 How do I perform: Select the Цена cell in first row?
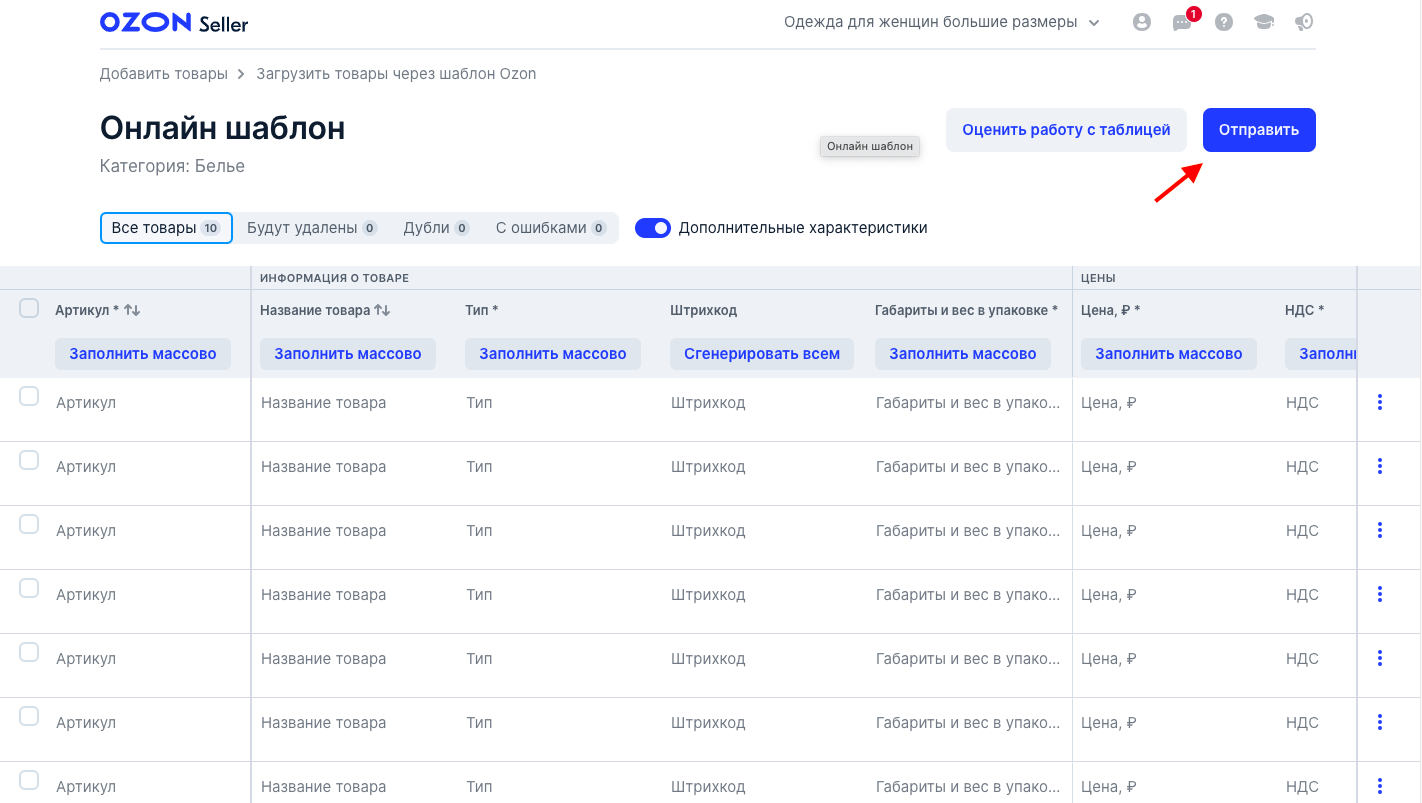point(1174,410)
